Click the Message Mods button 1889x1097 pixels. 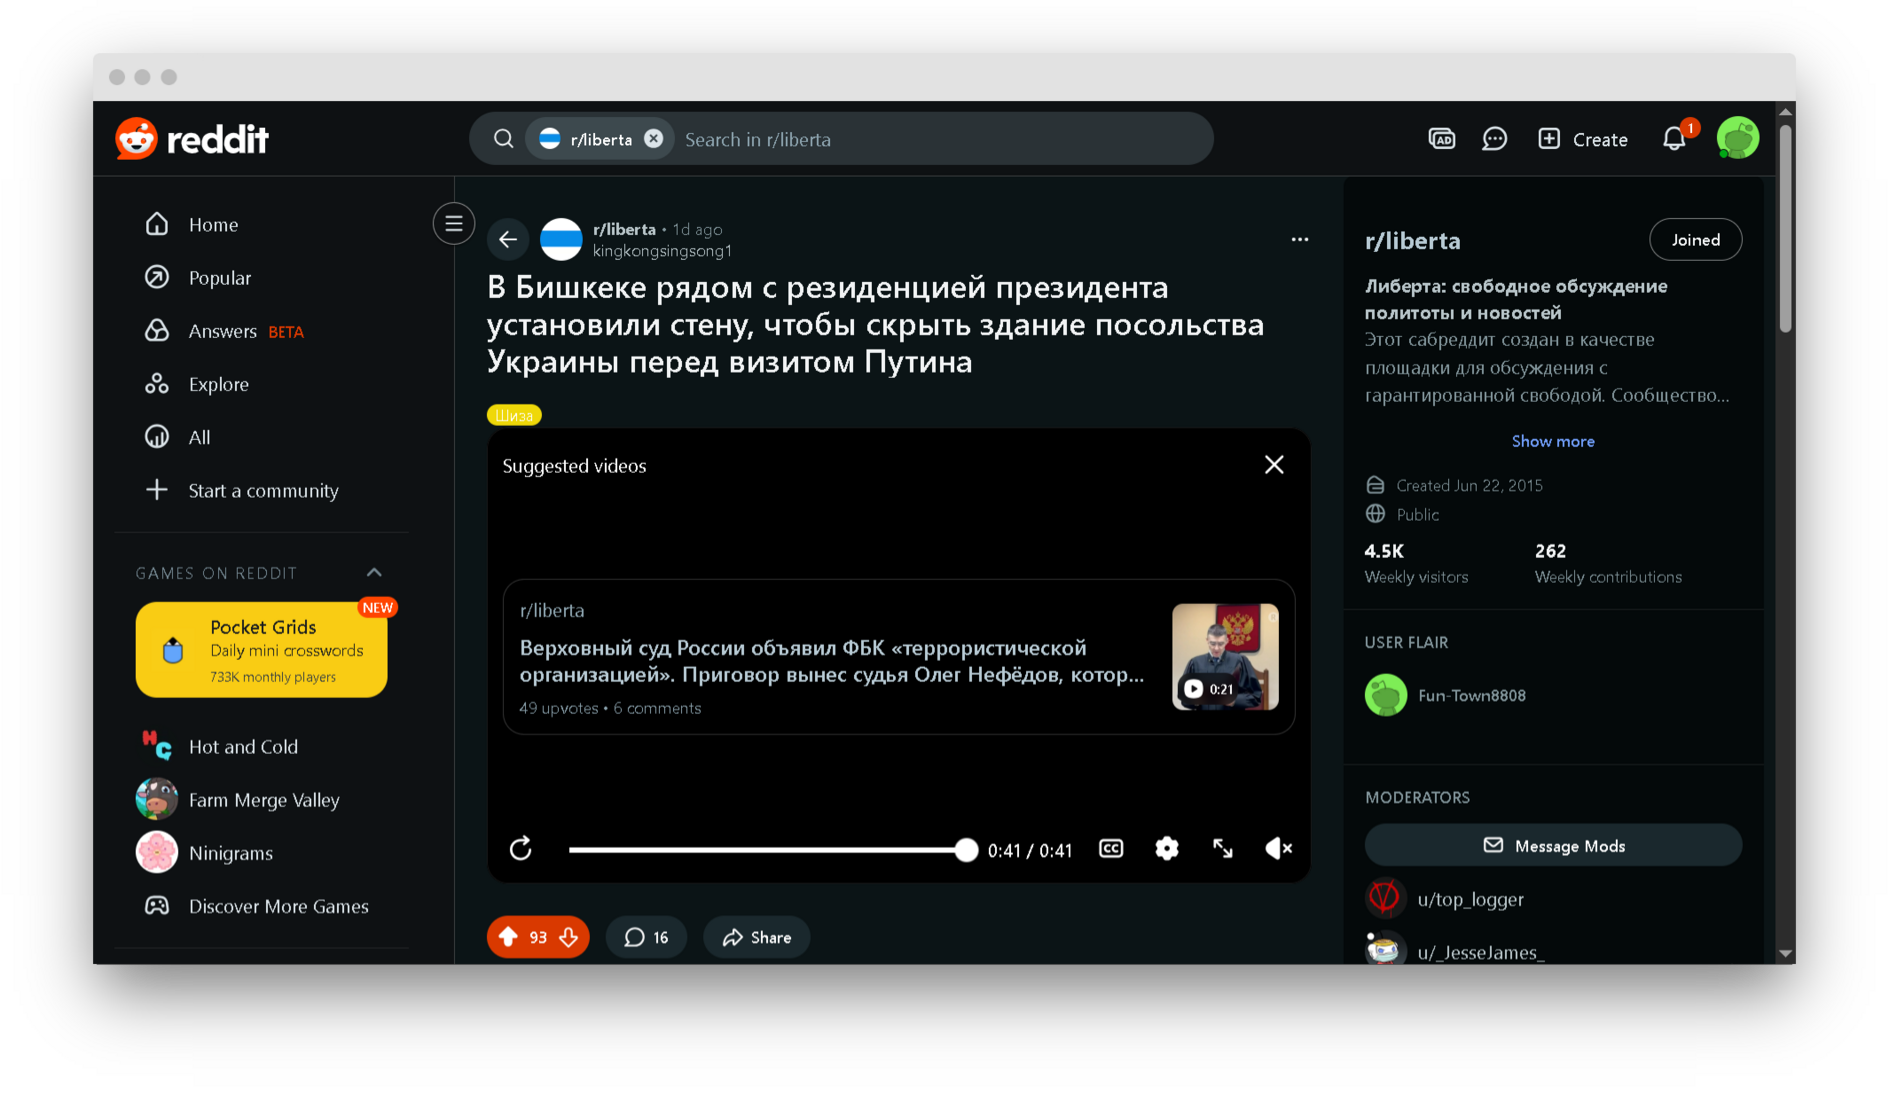1552,846
